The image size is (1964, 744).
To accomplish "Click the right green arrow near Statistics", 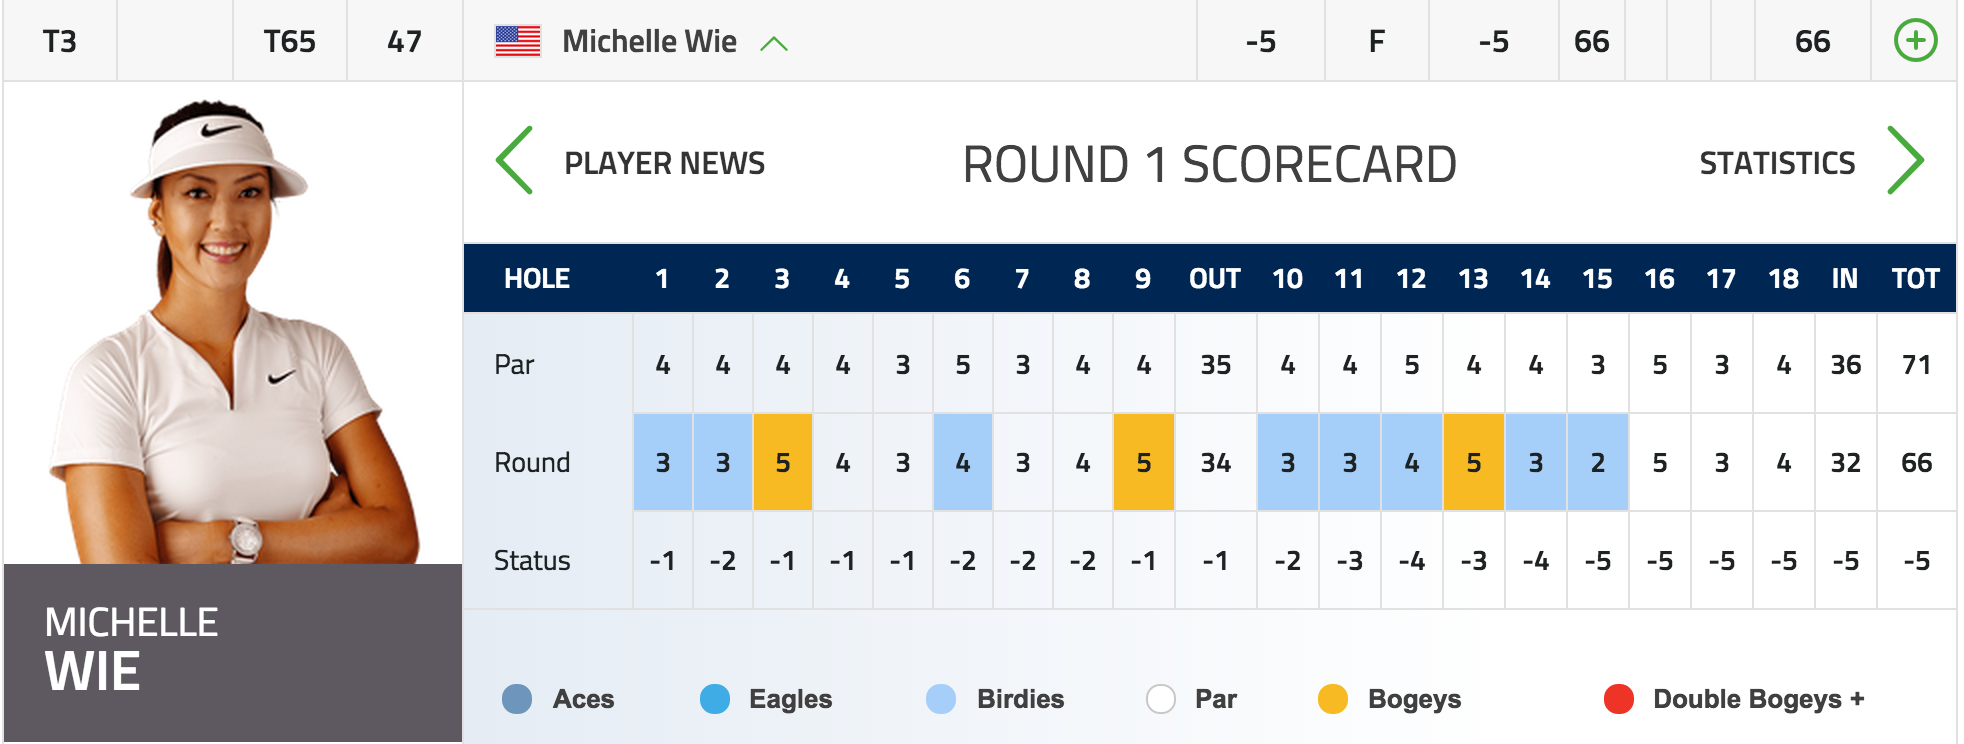I will tap(1905, 160).
